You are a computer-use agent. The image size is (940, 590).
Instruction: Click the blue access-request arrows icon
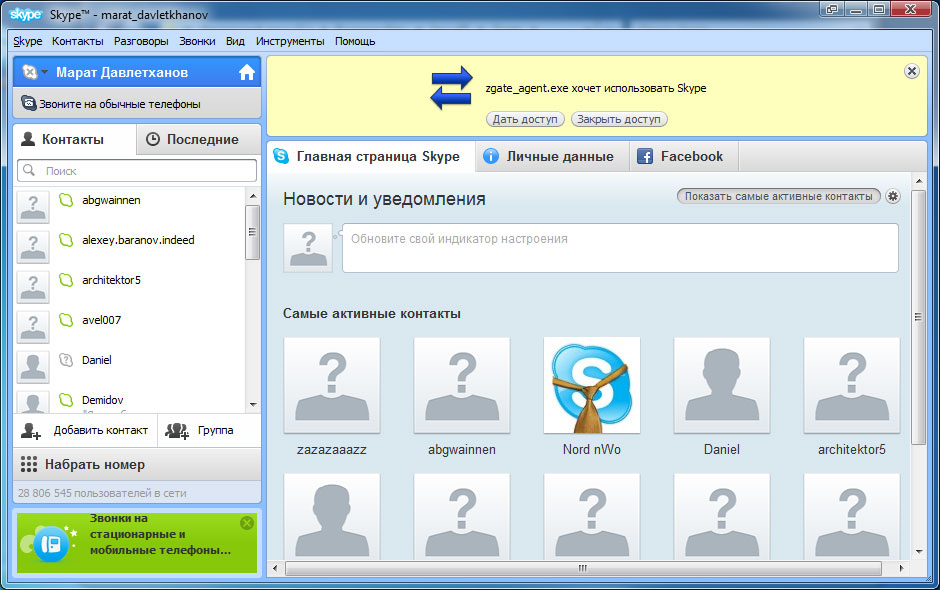coord(451,88)
